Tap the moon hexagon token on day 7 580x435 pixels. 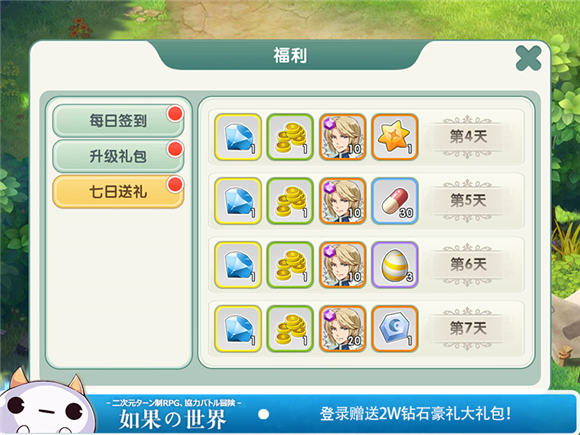tap(395, 328)
